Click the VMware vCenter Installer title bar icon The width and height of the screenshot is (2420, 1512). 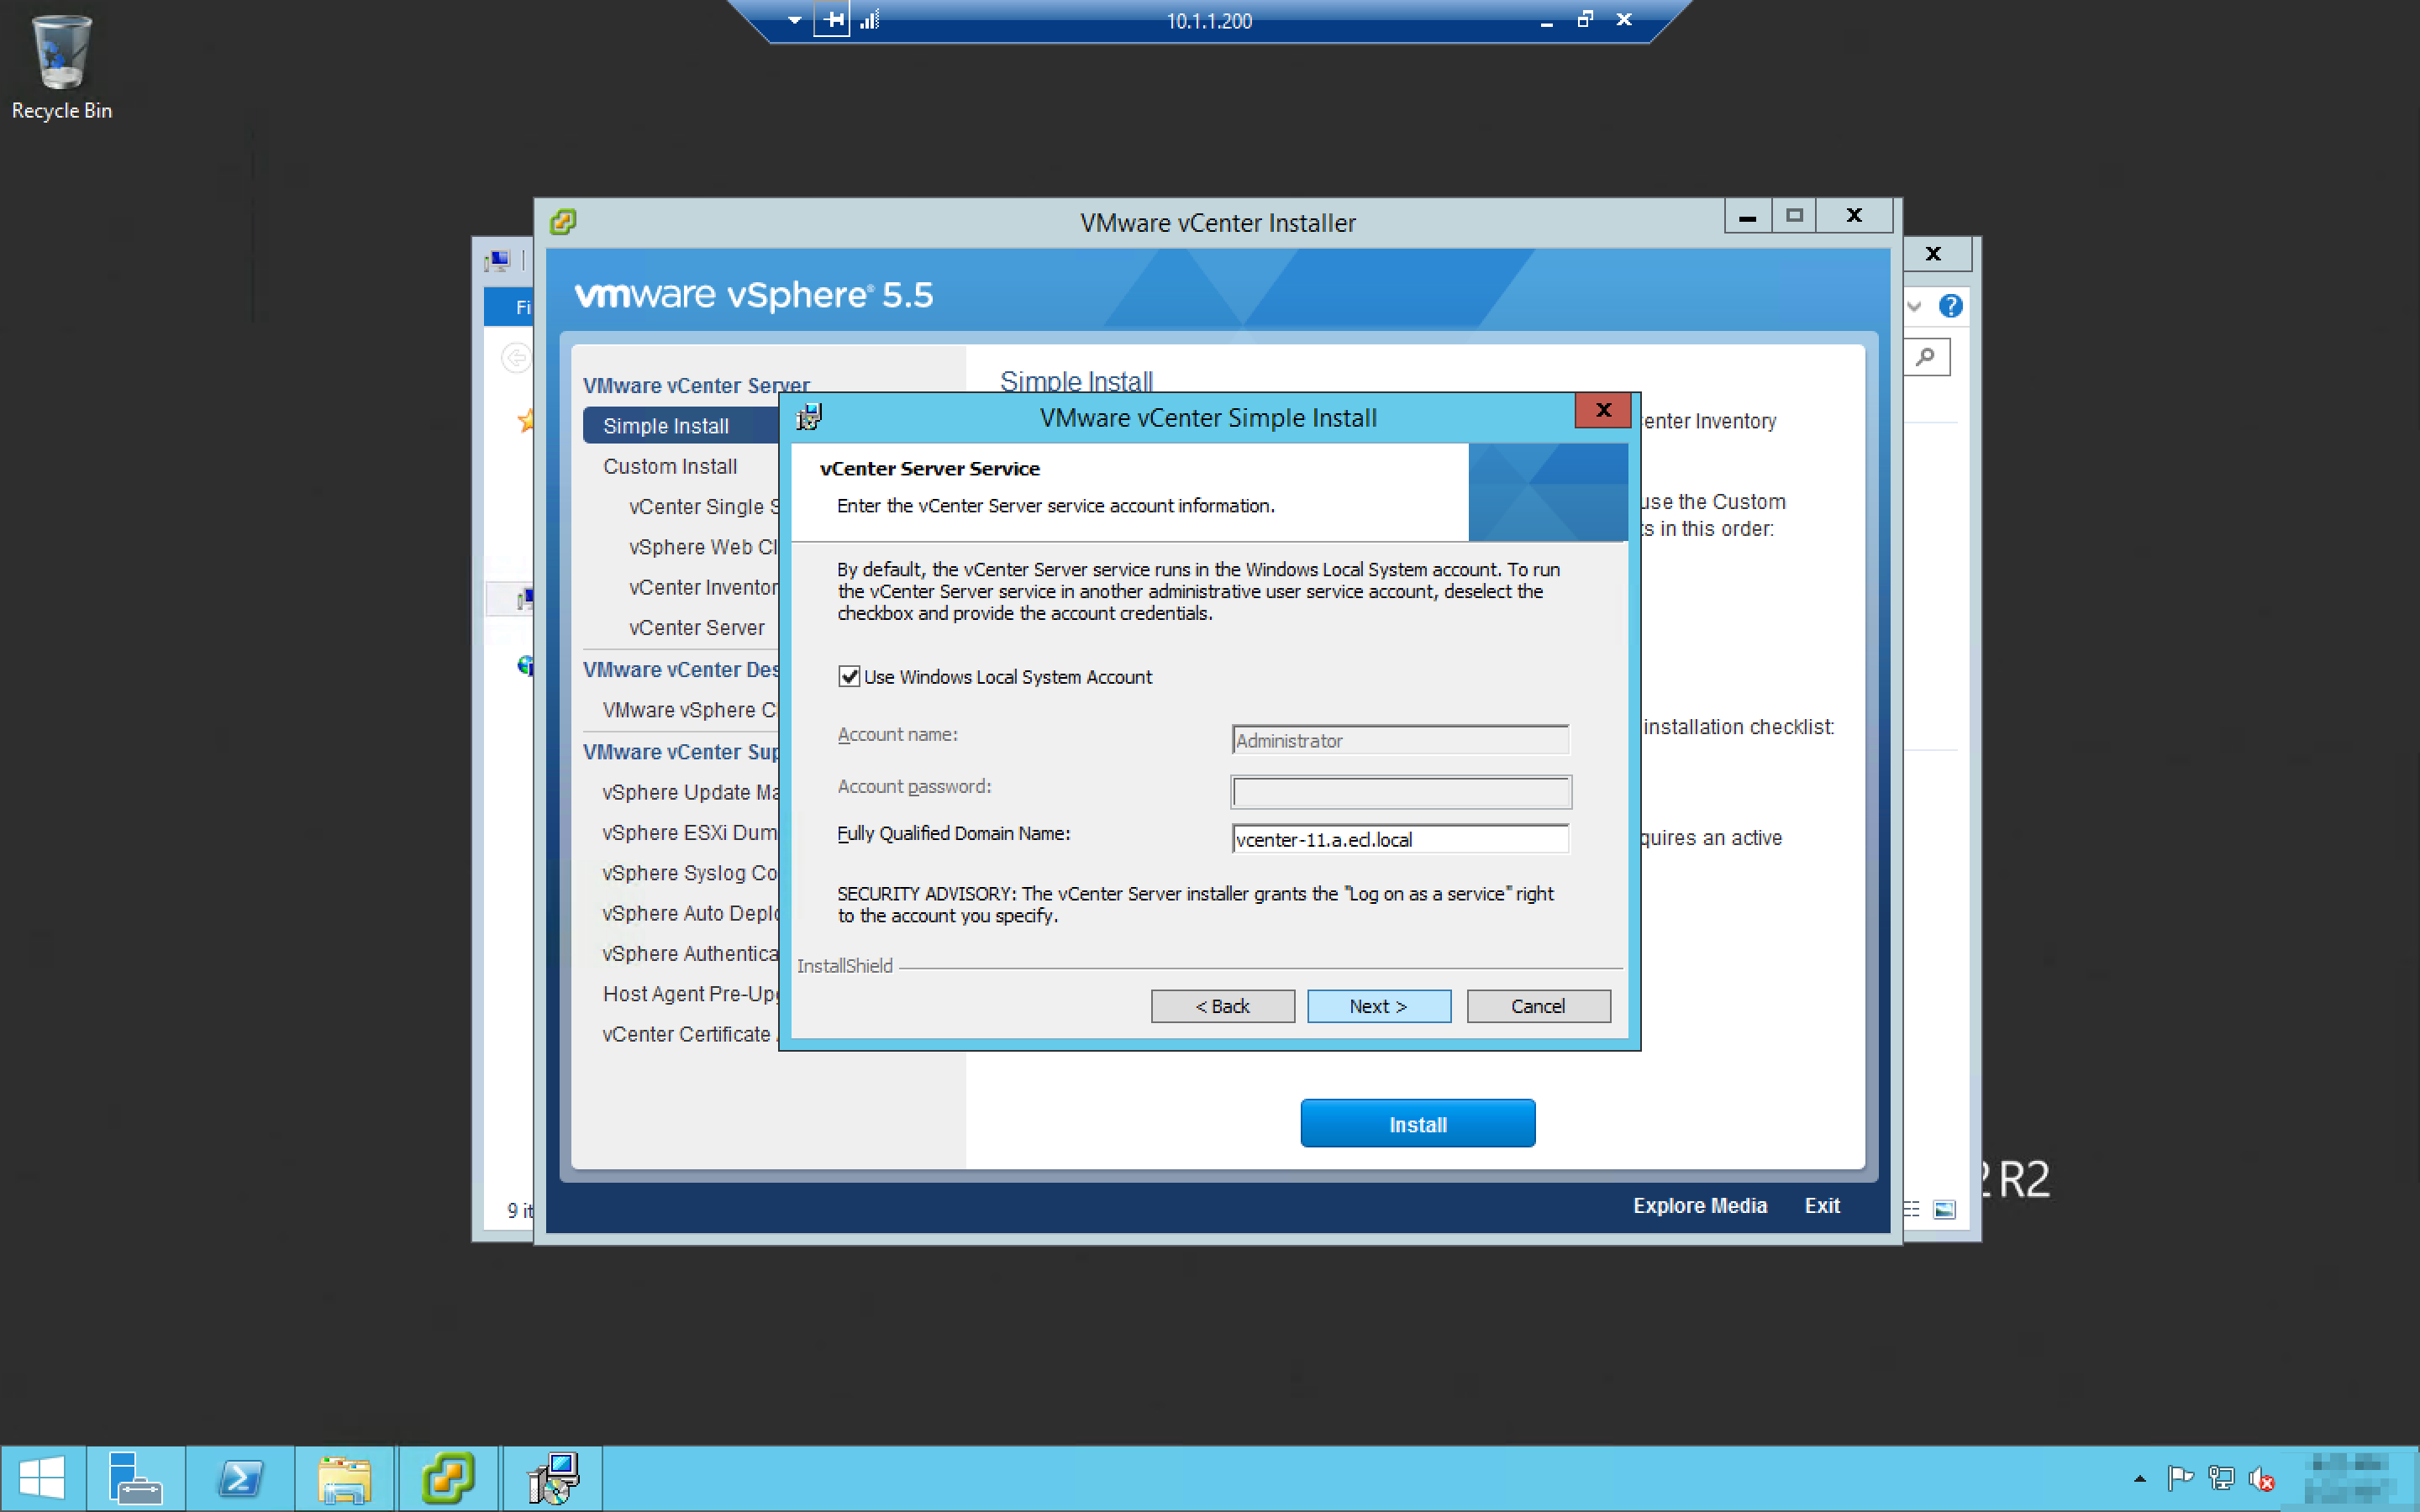pyautogui.click(x=563, y=222)
